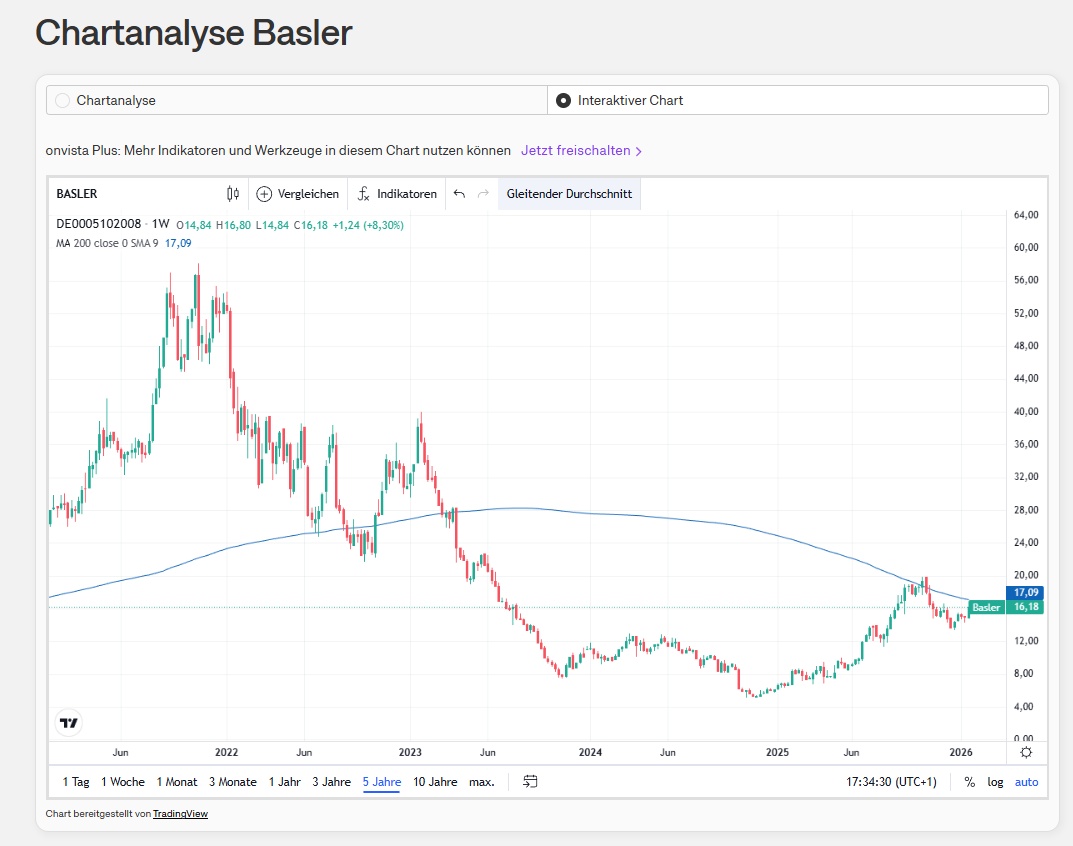This screenshot has width=1073, height=846.
Task: Open chart settings gear icon
Action: [1025, 752]
